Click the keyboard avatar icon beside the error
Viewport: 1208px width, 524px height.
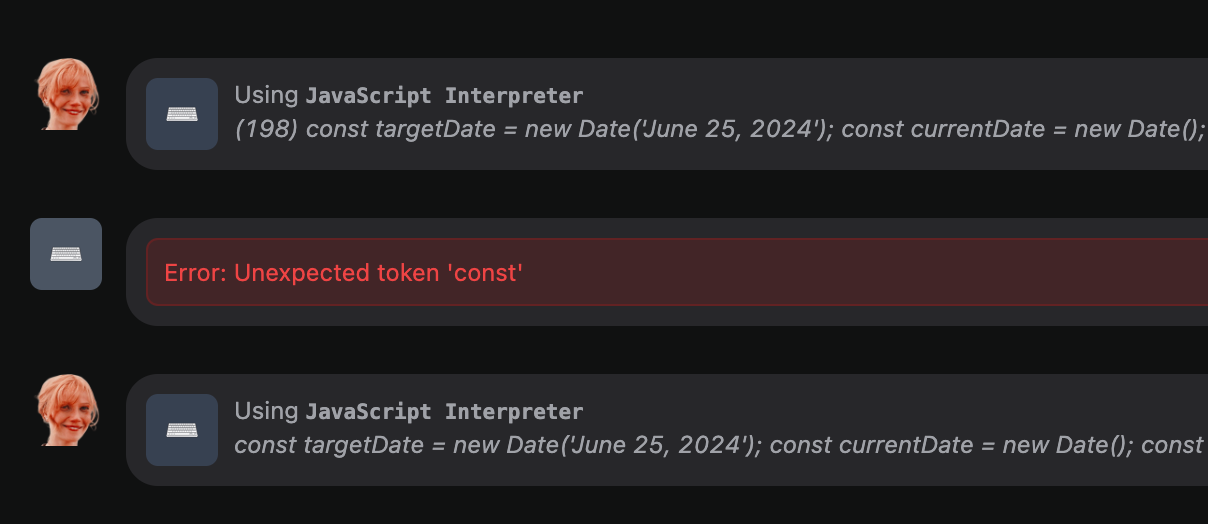(x=66, y=254)
